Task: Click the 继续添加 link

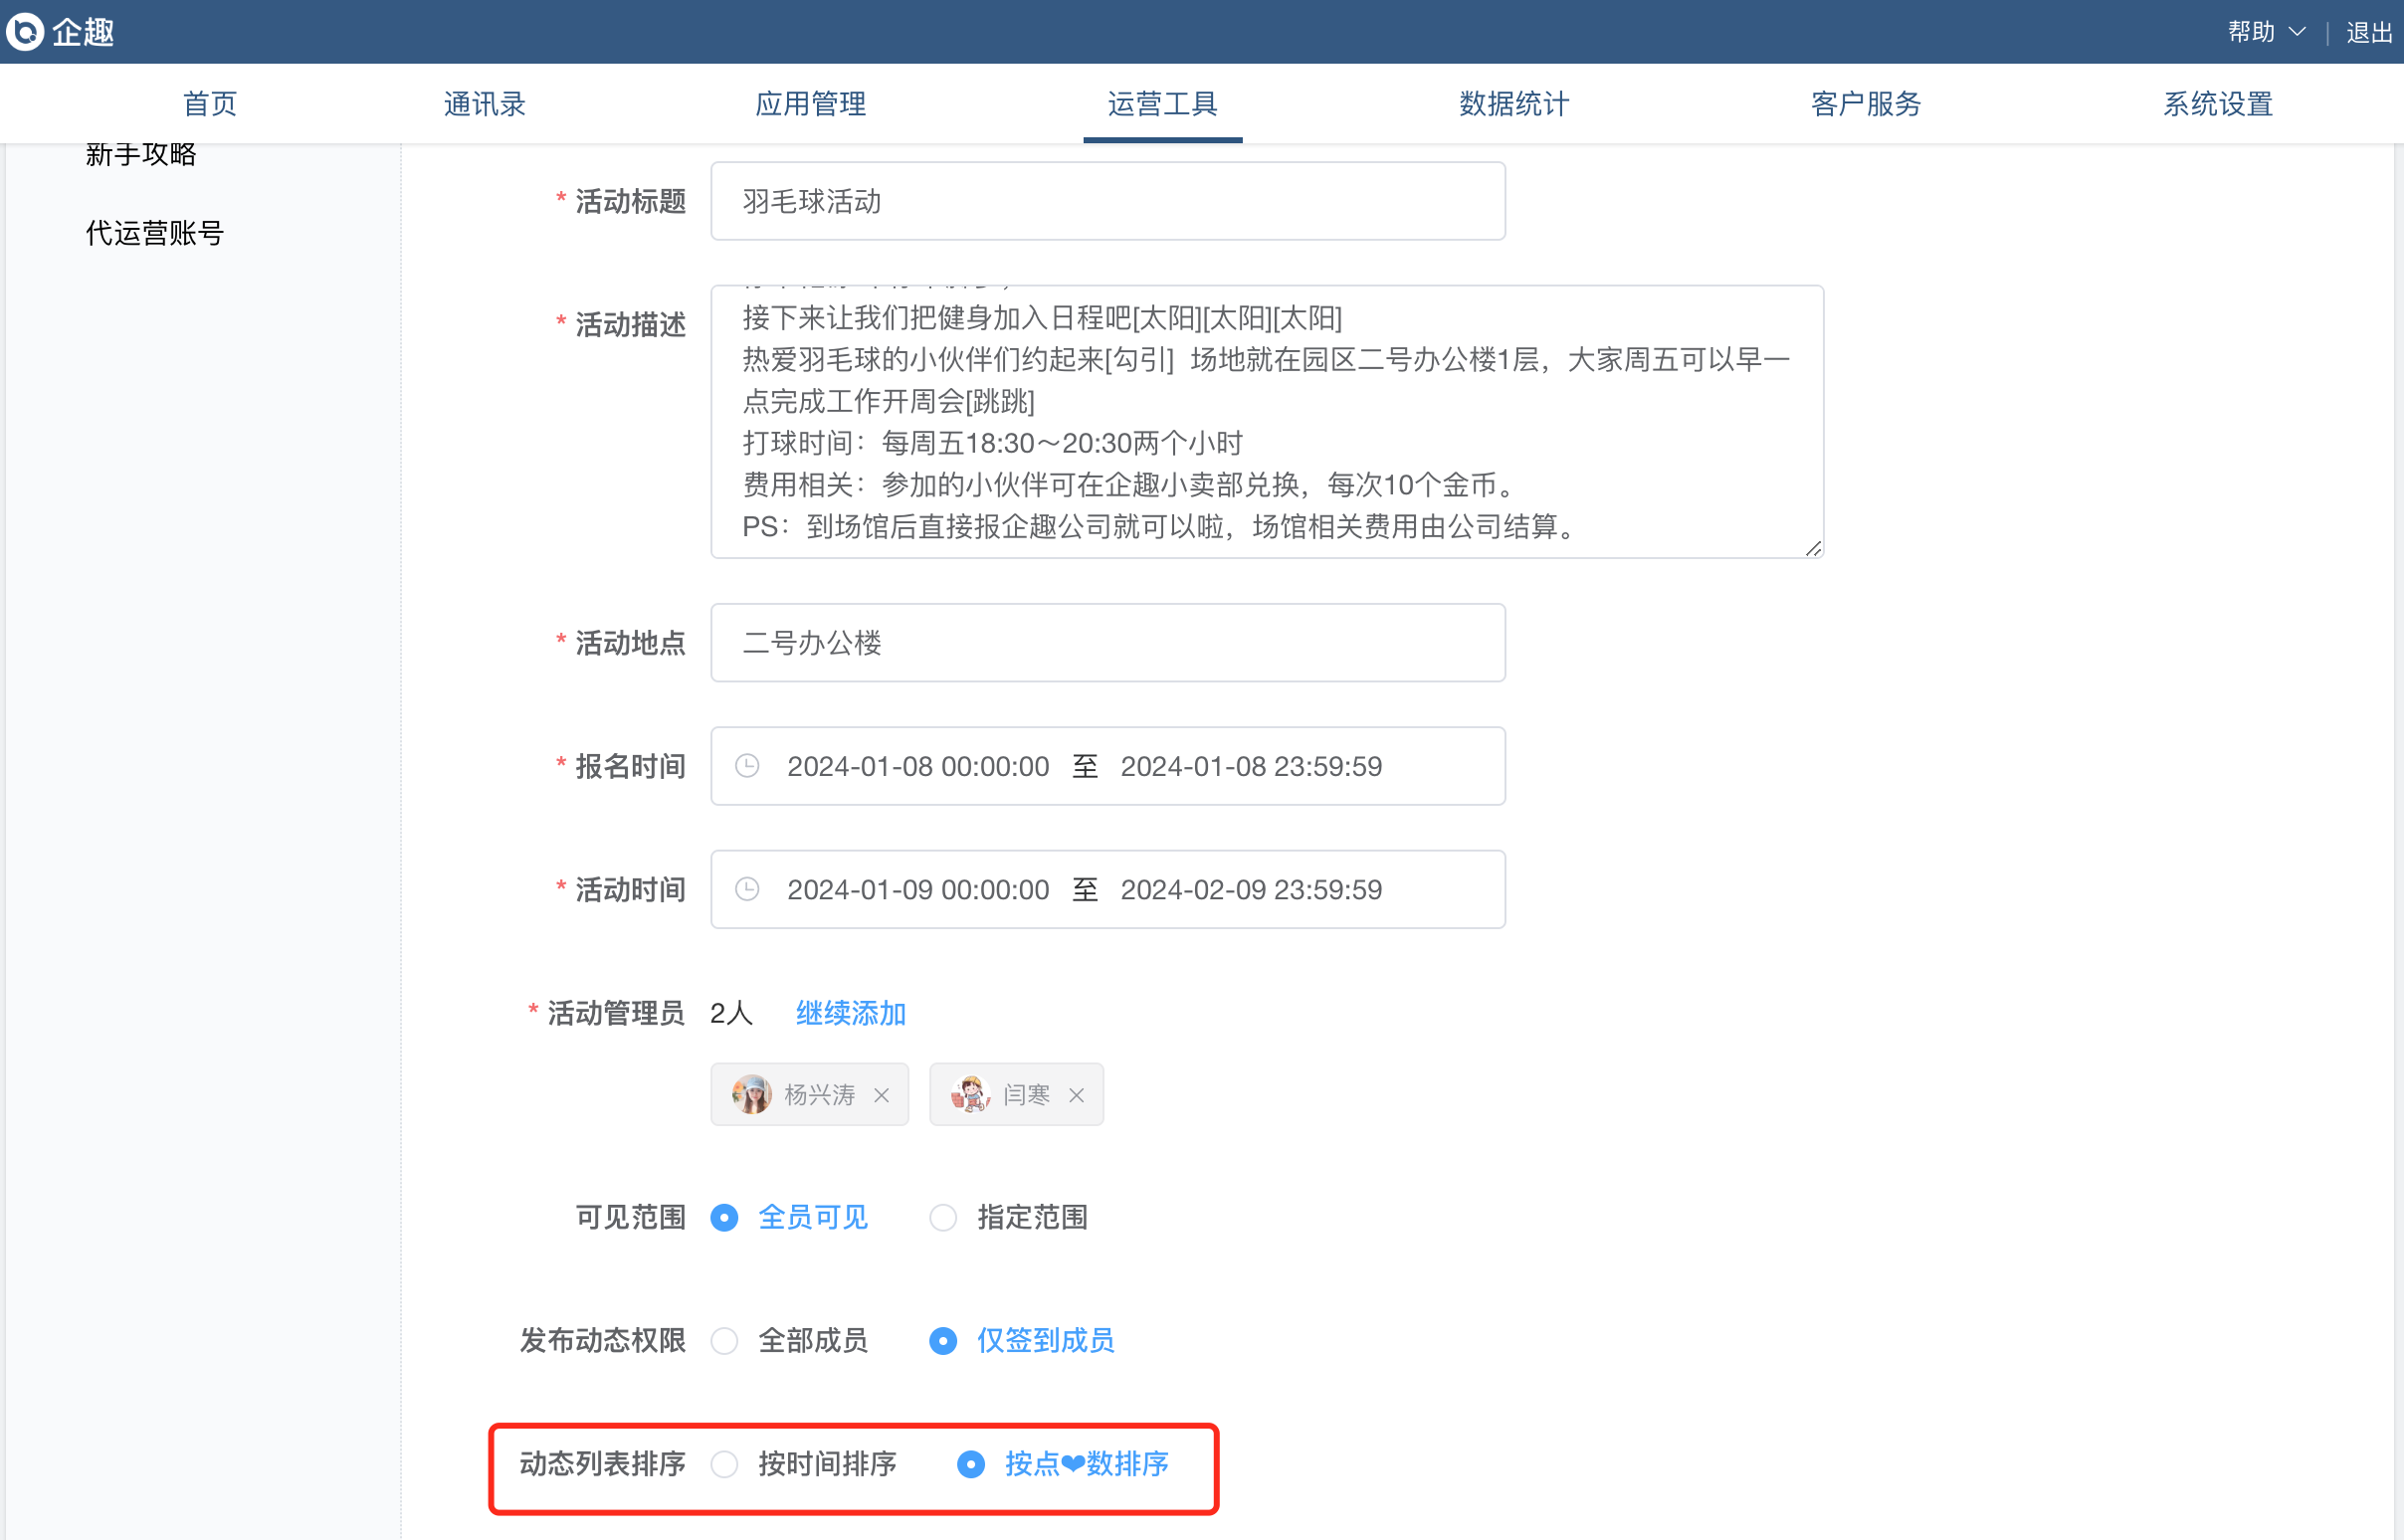Action: [850, 1013]
